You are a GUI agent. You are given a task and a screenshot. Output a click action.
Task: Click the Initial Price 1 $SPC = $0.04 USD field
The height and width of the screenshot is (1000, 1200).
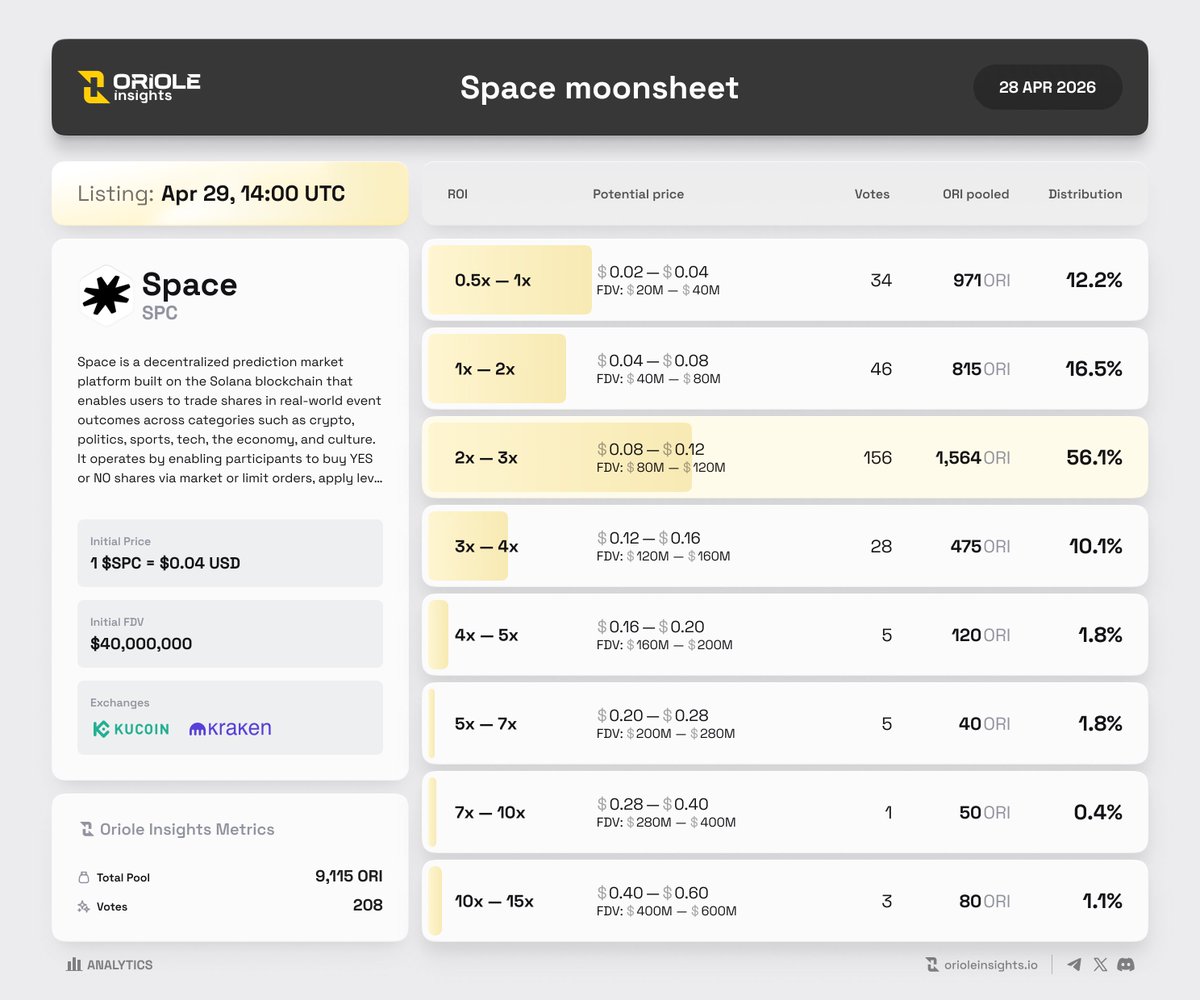[x=230, y=553]
